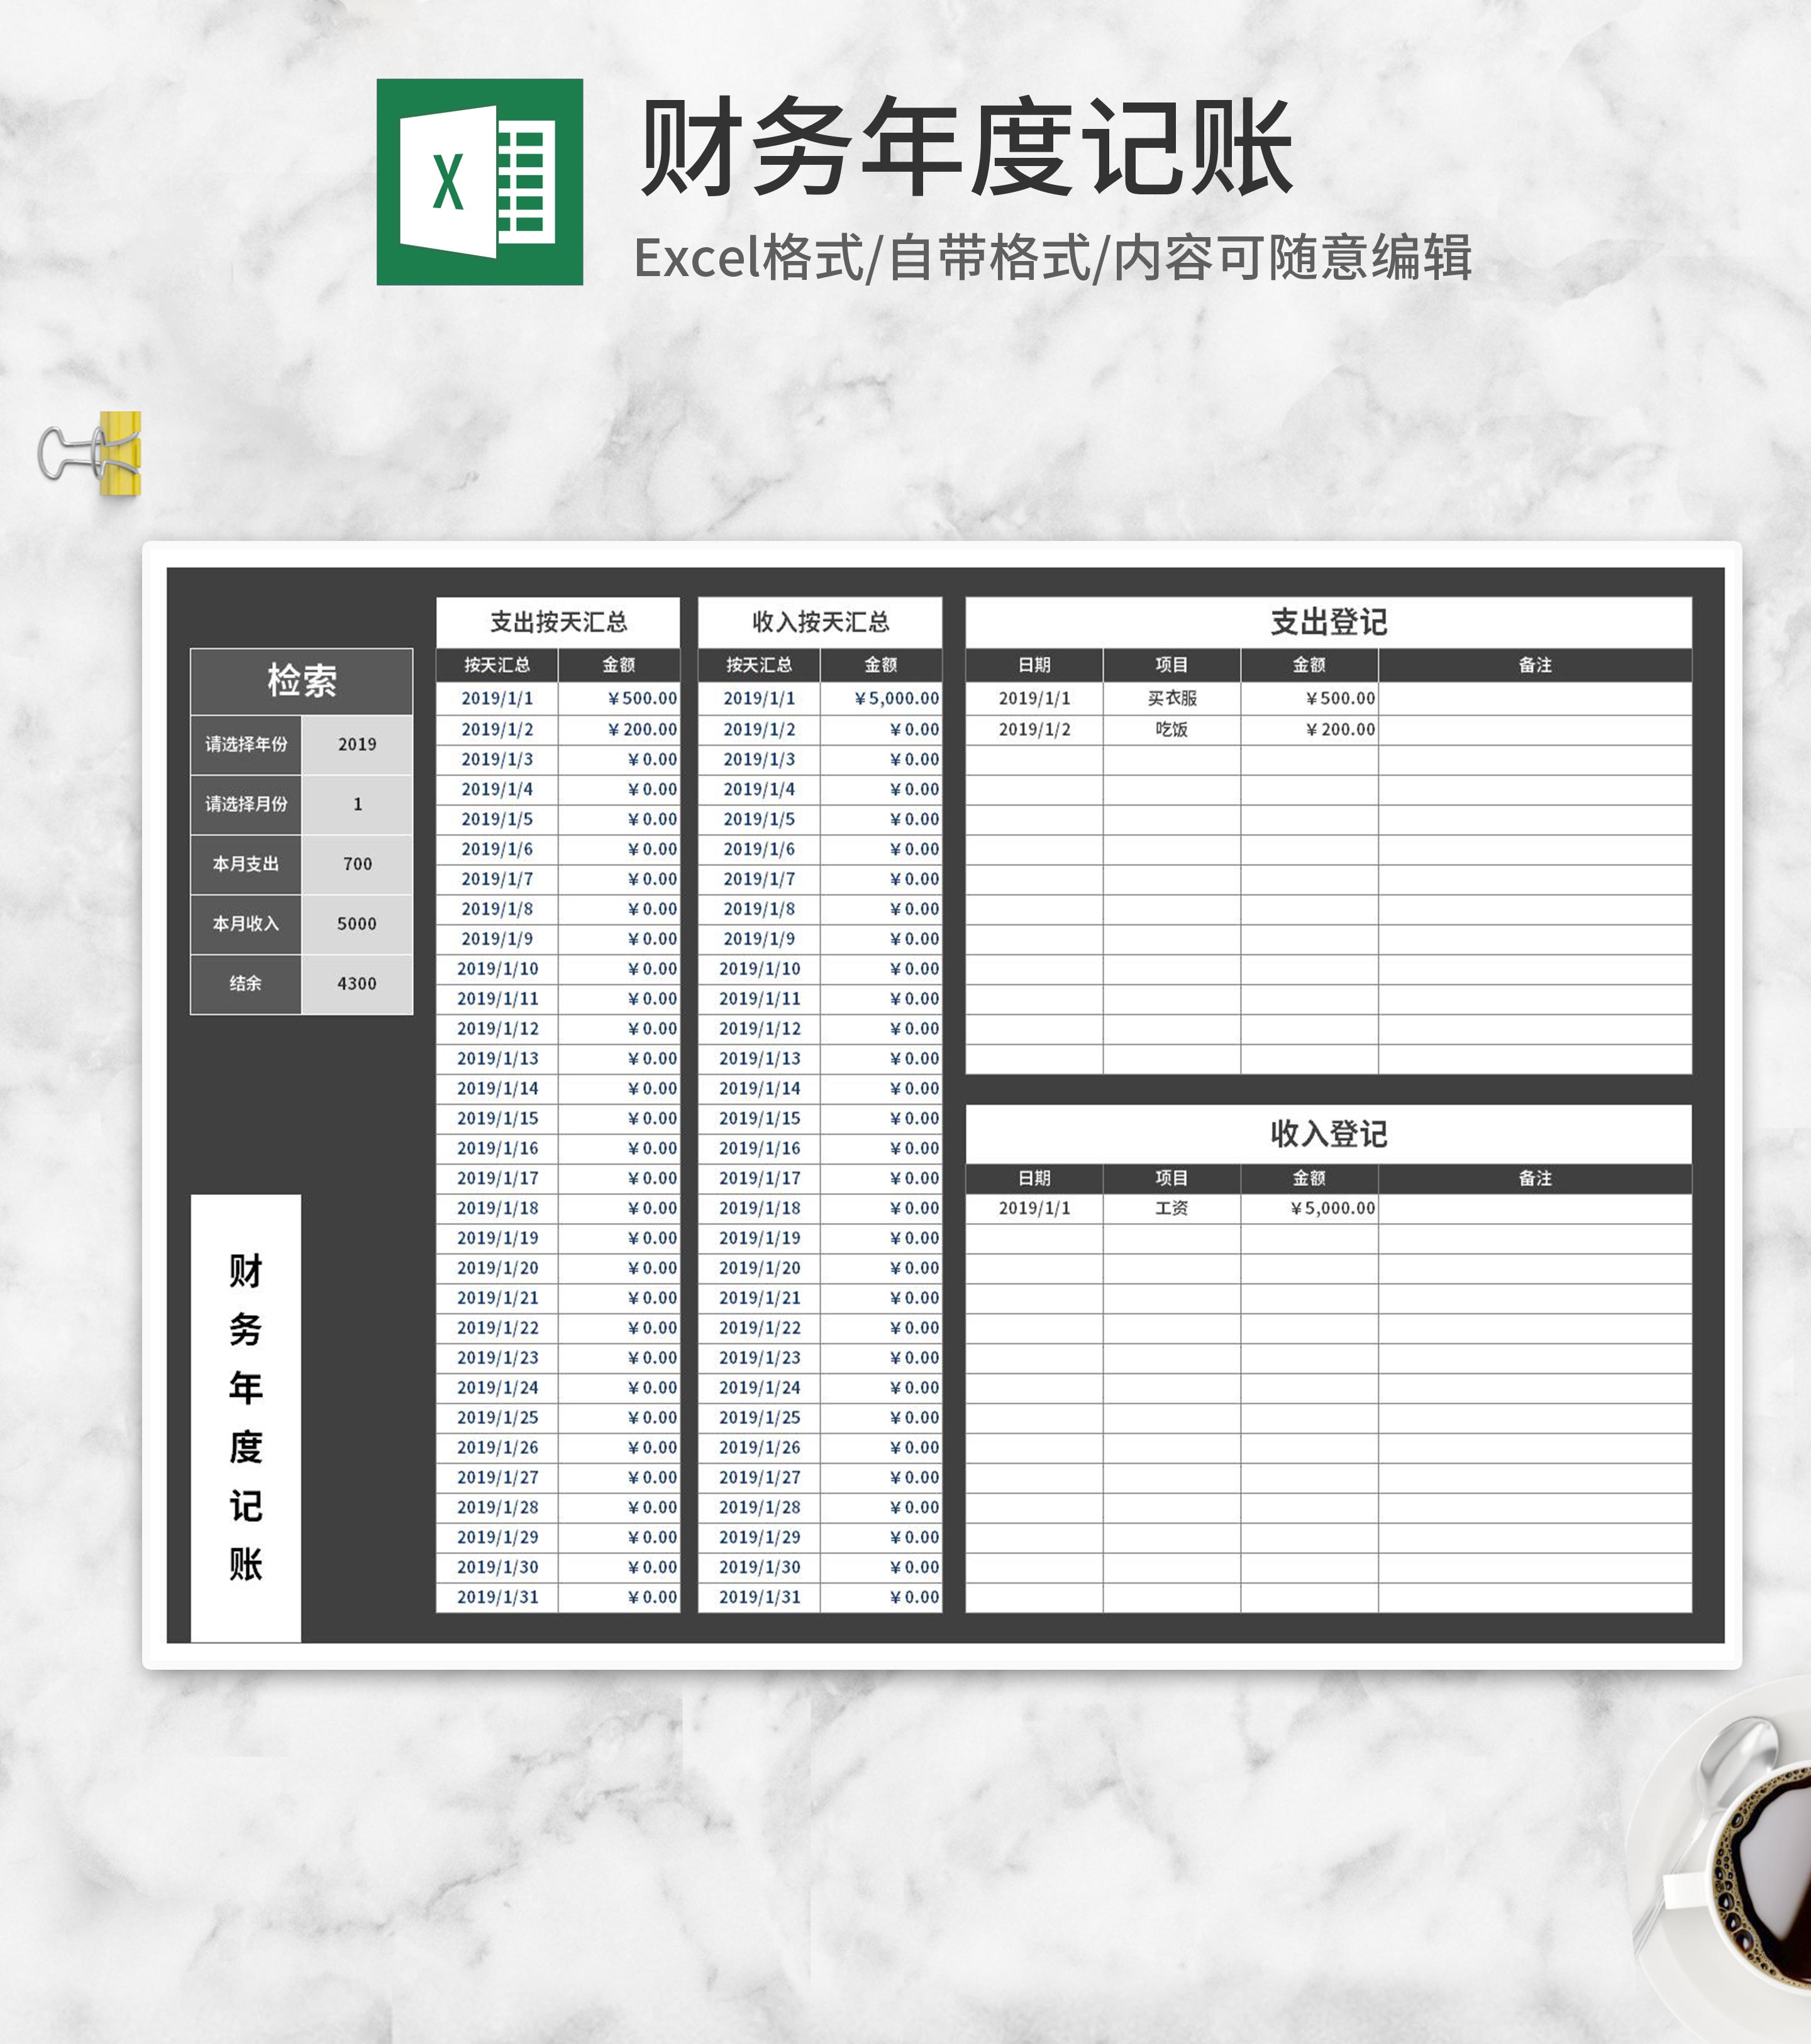
Task: Select the 本月收入 value 5000 cell
Action: click(x=357, y=924)
